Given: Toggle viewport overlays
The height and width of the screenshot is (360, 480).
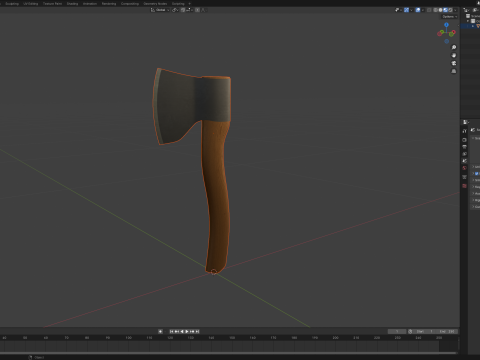Looking at the screenshot, I should pyautogui.click(x=418, y=10).
